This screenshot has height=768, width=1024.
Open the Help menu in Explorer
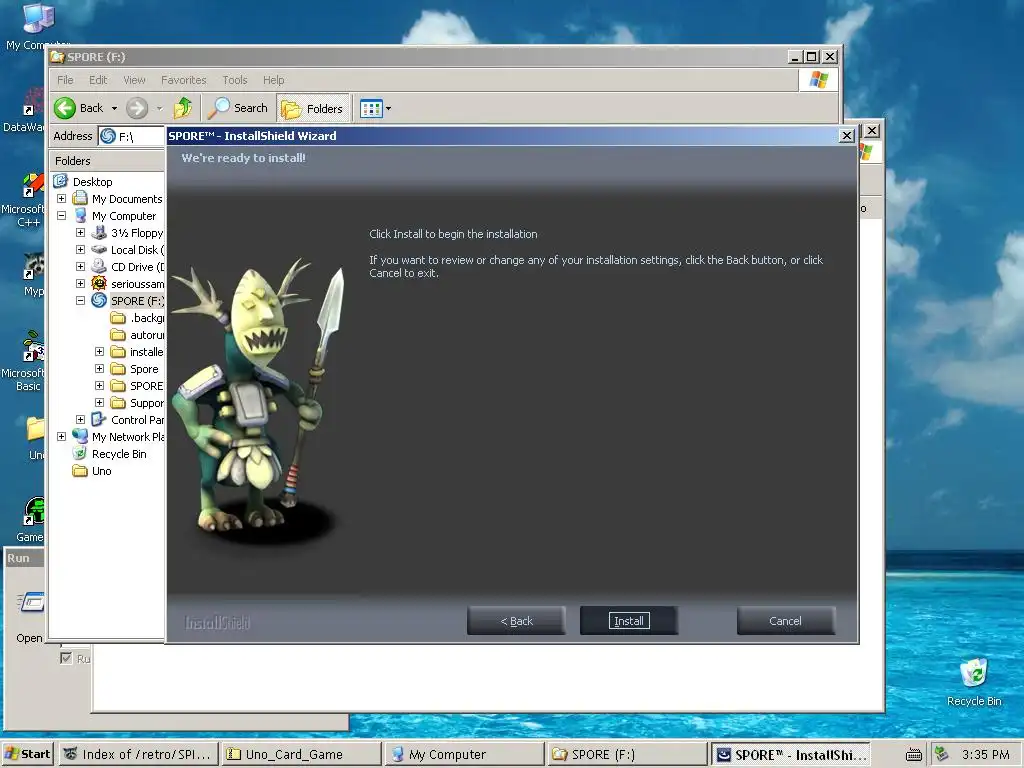pos(274,80)
